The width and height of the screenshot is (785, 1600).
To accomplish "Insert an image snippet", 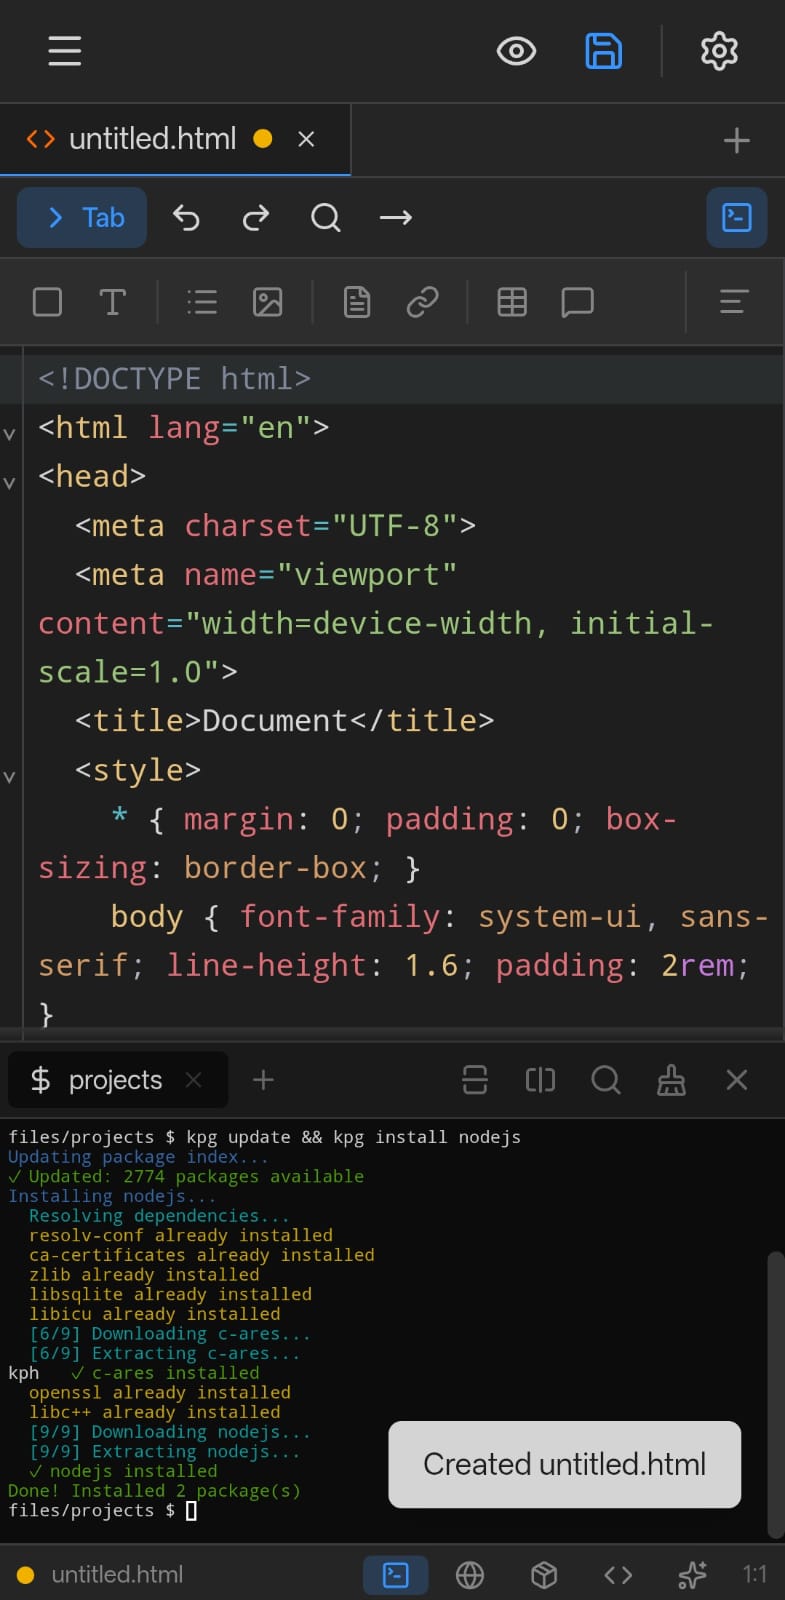I will pyautogui.click(x=267, y=302).
